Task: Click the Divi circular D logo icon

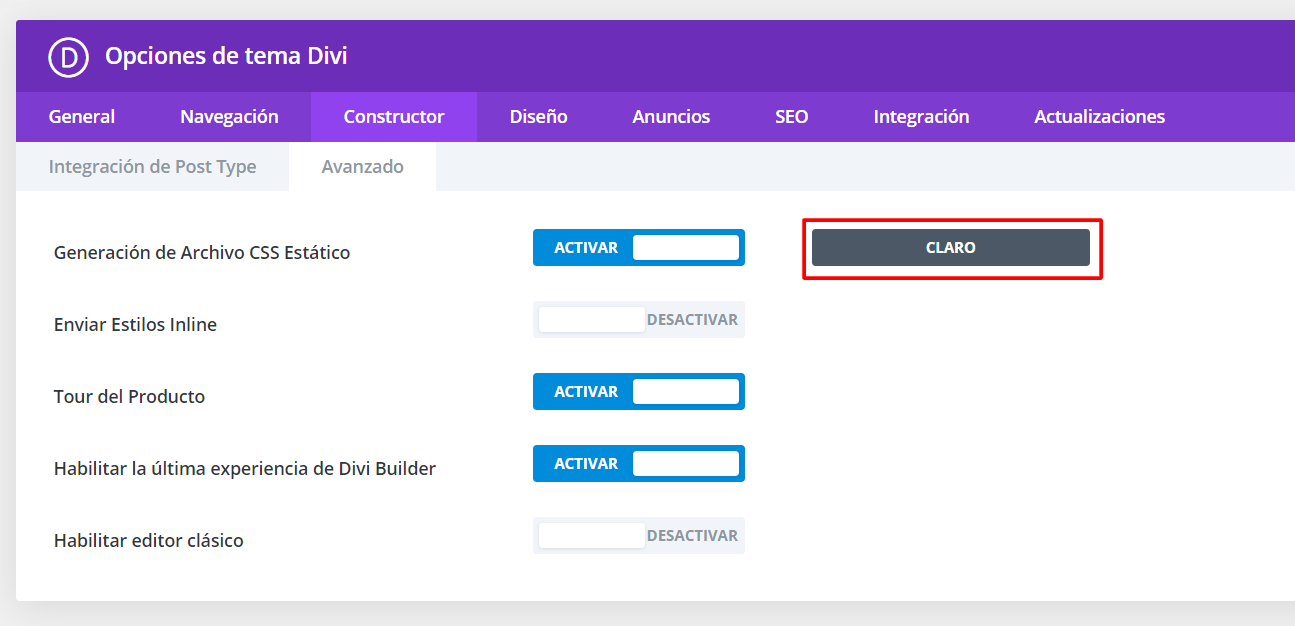Action: pos(69,56)
